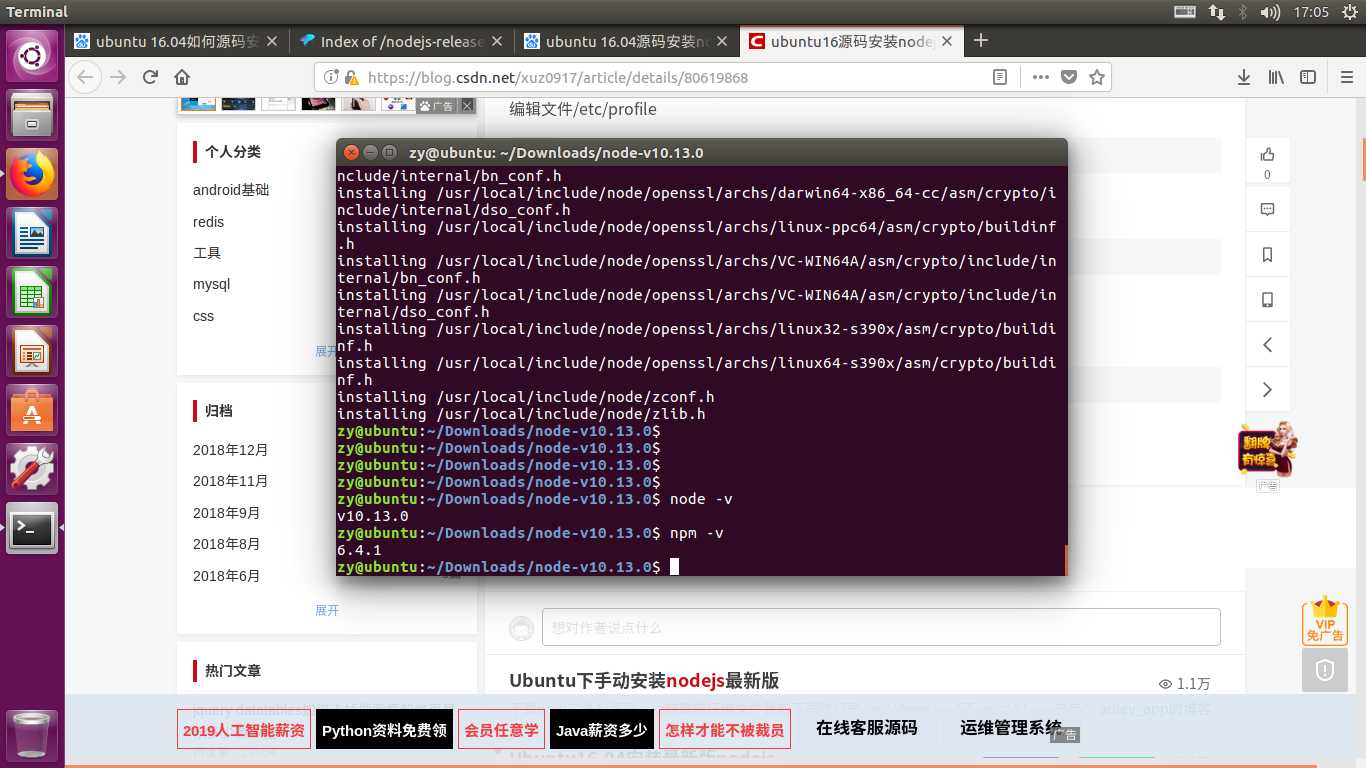Open a new Firefox tab
The image size is (1366, 768).
pos(981,41)
